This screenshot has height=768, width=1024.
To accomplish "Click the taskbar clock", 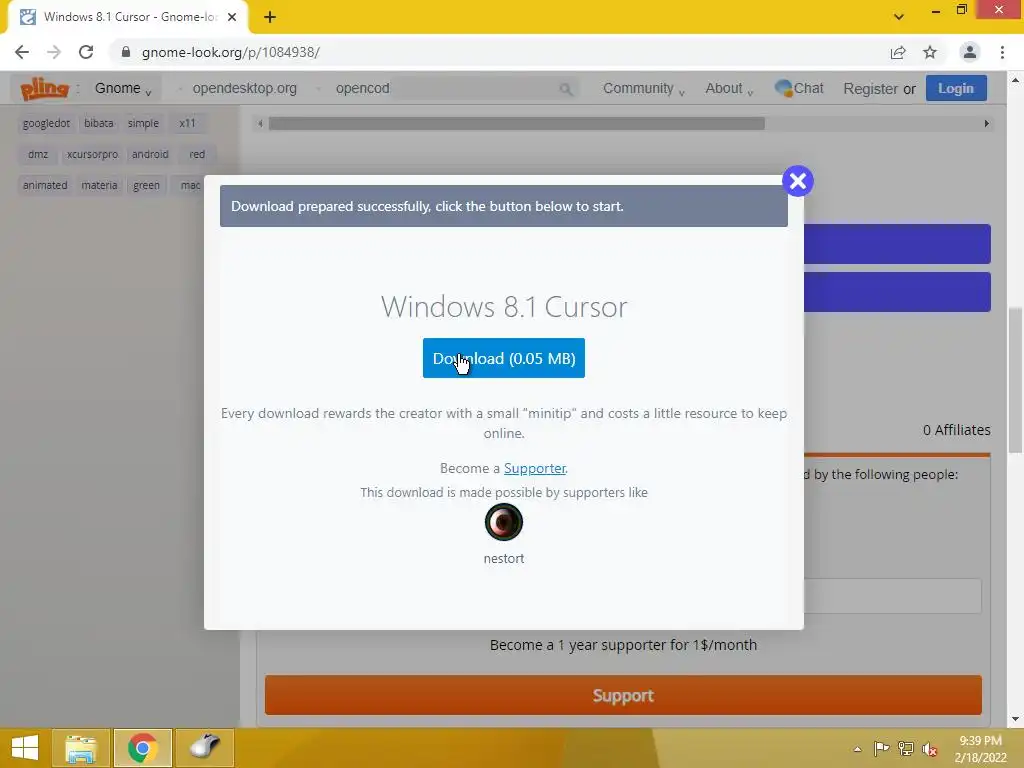I will pyautogui.click(x=981, y=749).
